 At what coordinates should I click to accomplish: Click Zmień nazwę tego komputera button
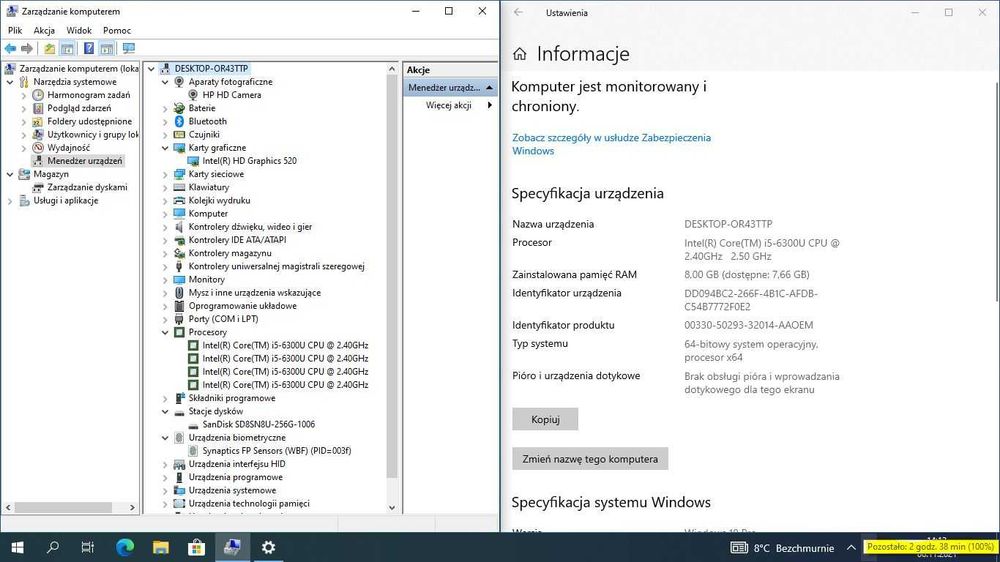[x=590, y=459]
